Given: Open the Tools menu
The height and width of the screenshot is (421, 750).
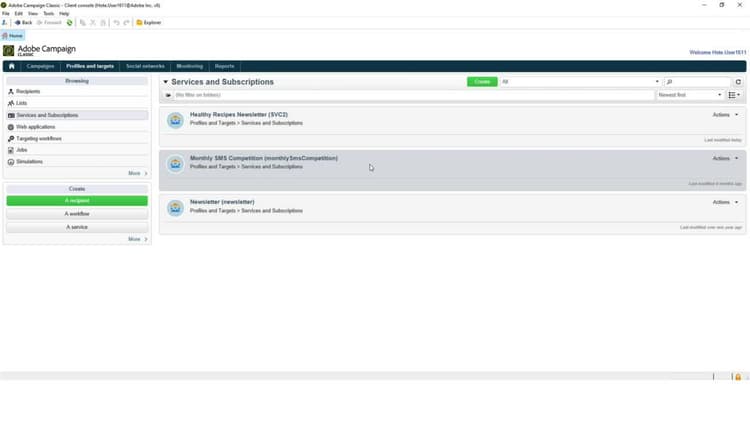Looking at the screenshot, I should point(48,13).
